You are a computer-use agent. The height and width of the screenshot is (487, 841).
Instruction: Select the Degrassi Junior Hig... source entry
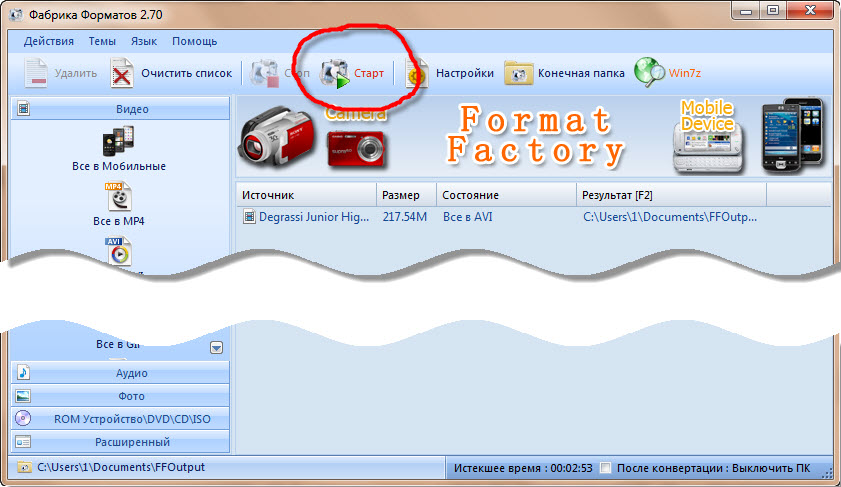point(314,217)
